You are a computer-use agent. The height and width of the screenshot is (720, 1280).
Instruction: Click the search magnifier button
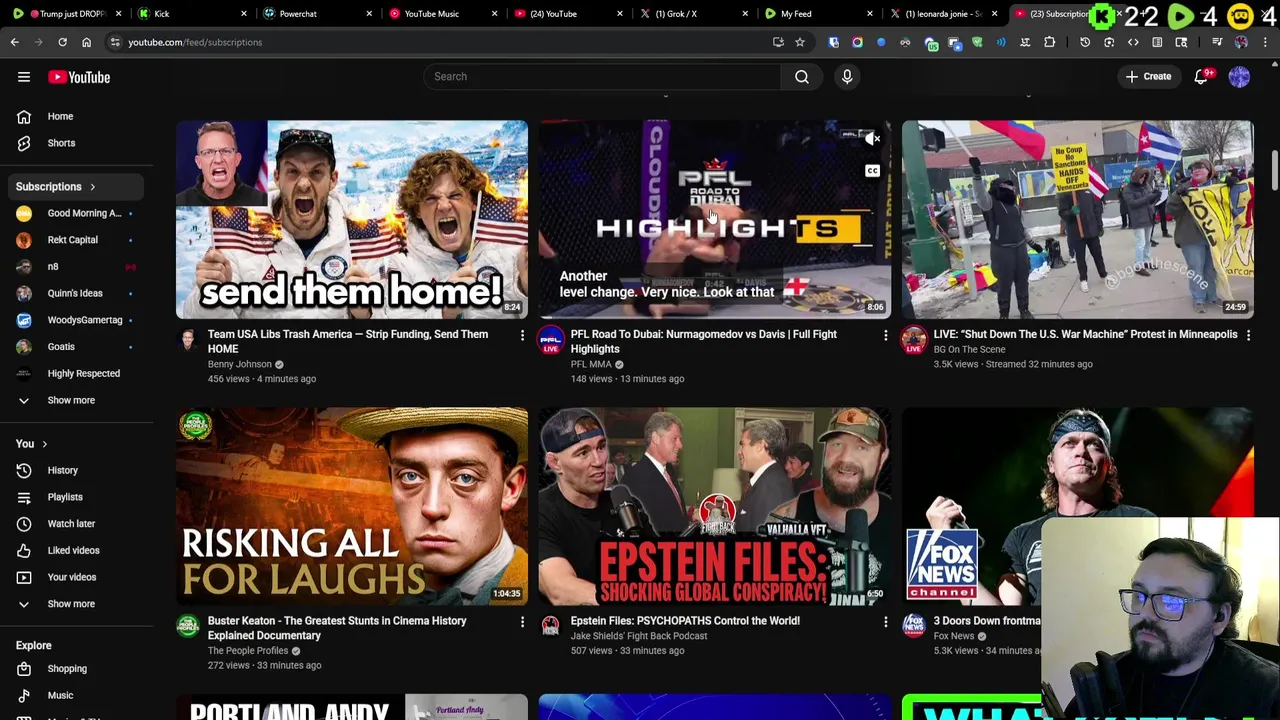[x=802, y=76]
